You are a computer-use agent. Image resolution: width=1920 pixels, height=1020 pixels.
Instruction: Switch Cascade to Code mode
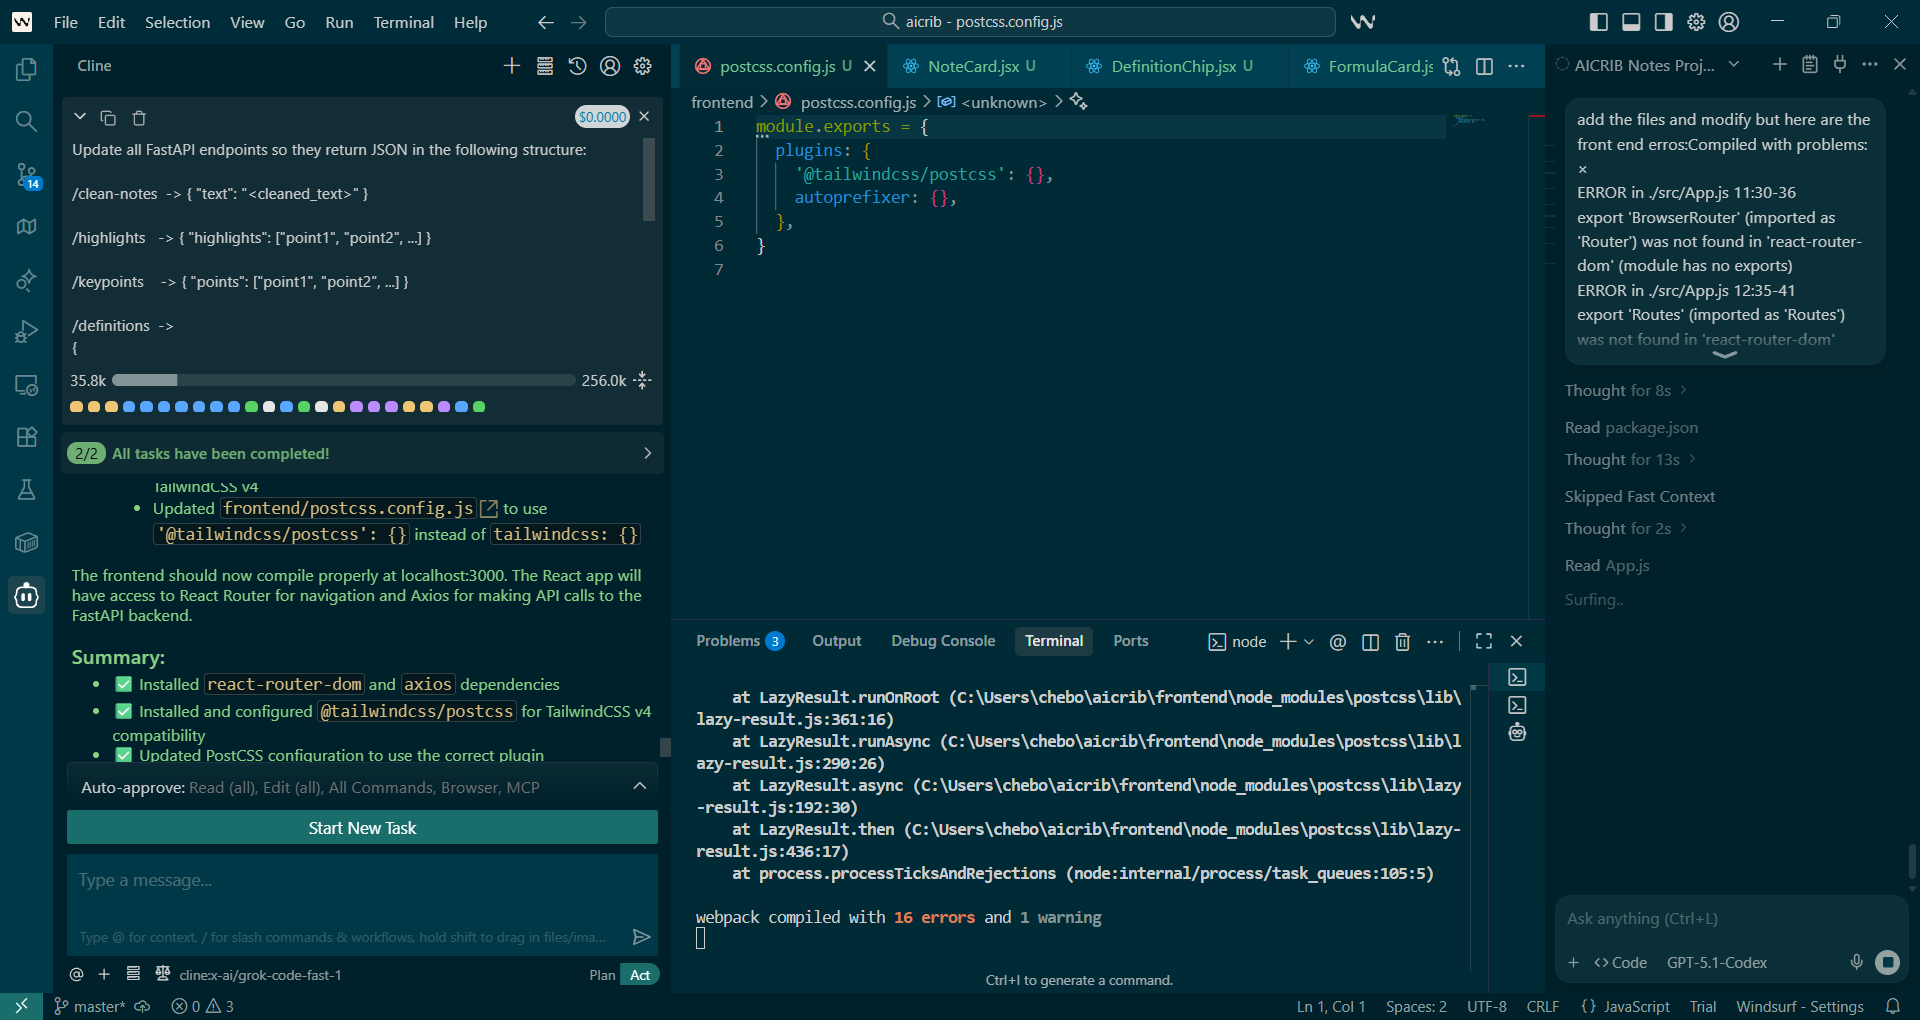pos(1620,962)
